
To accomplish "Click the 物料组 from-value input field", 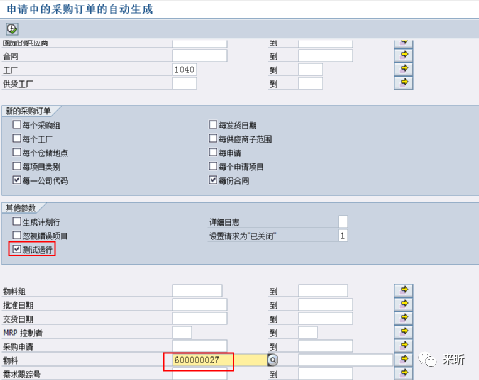I will coord(197,291).
